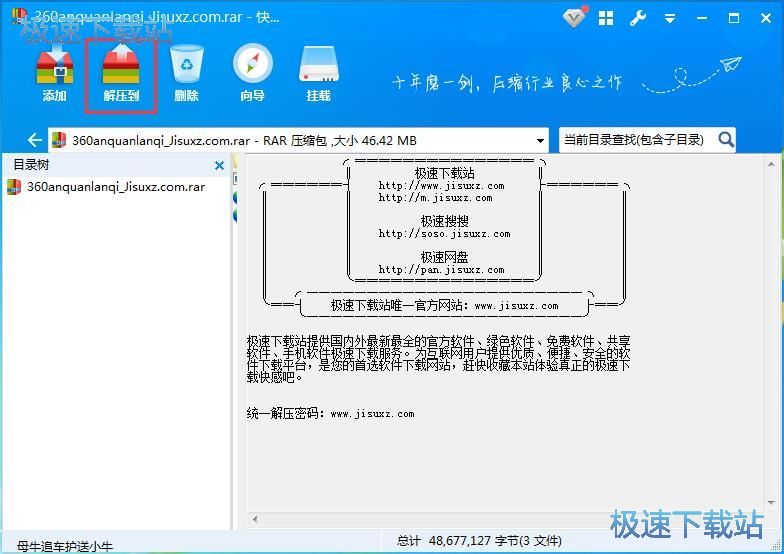The width and height of the screenshot is (784, 554).
Task: Click the 目录树 panel header label
Action: [x=31, y=164]
